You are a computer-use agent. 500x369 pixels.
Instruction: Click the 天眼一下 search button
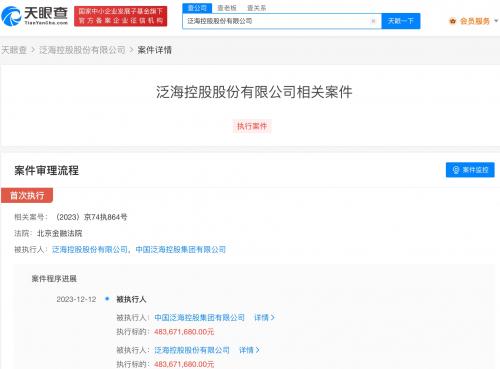click(x=401, y=21)
